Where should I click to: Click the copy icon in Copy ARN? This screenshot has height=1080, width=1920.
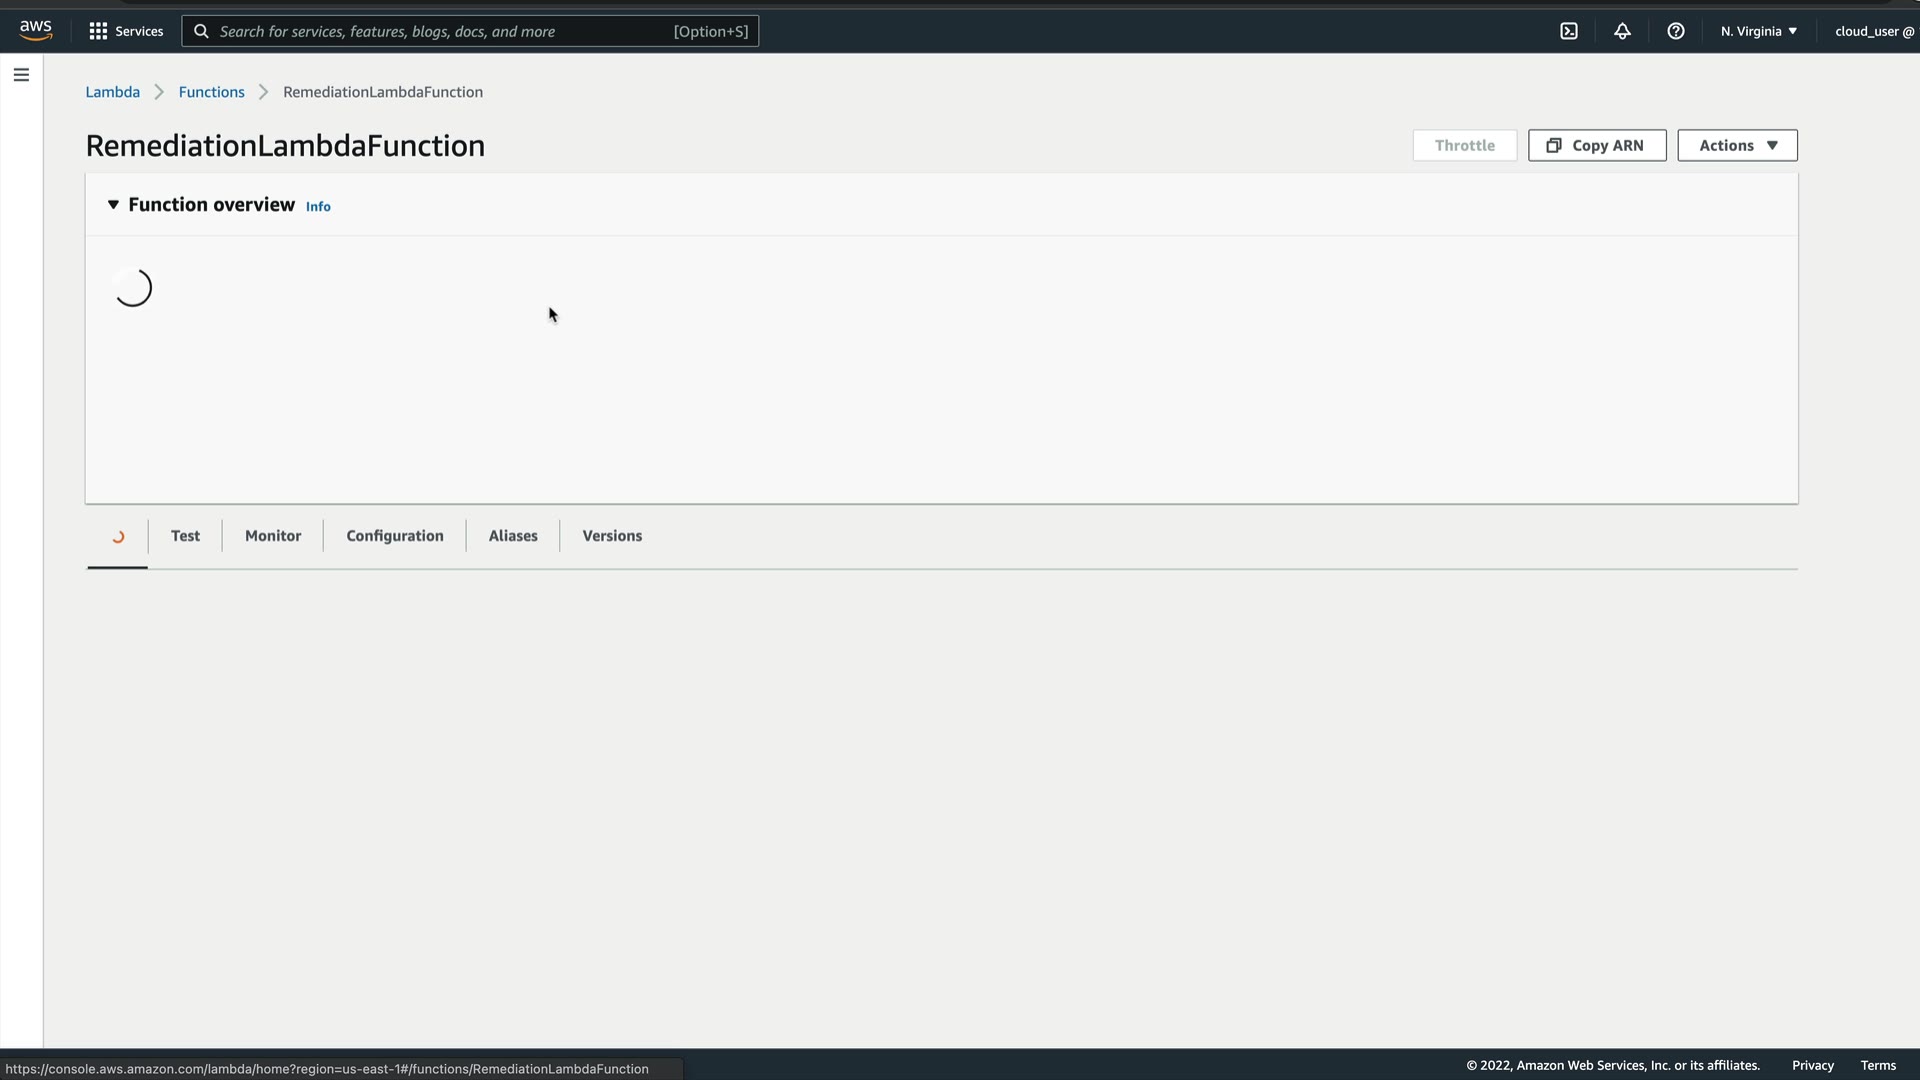[1554, 145]
